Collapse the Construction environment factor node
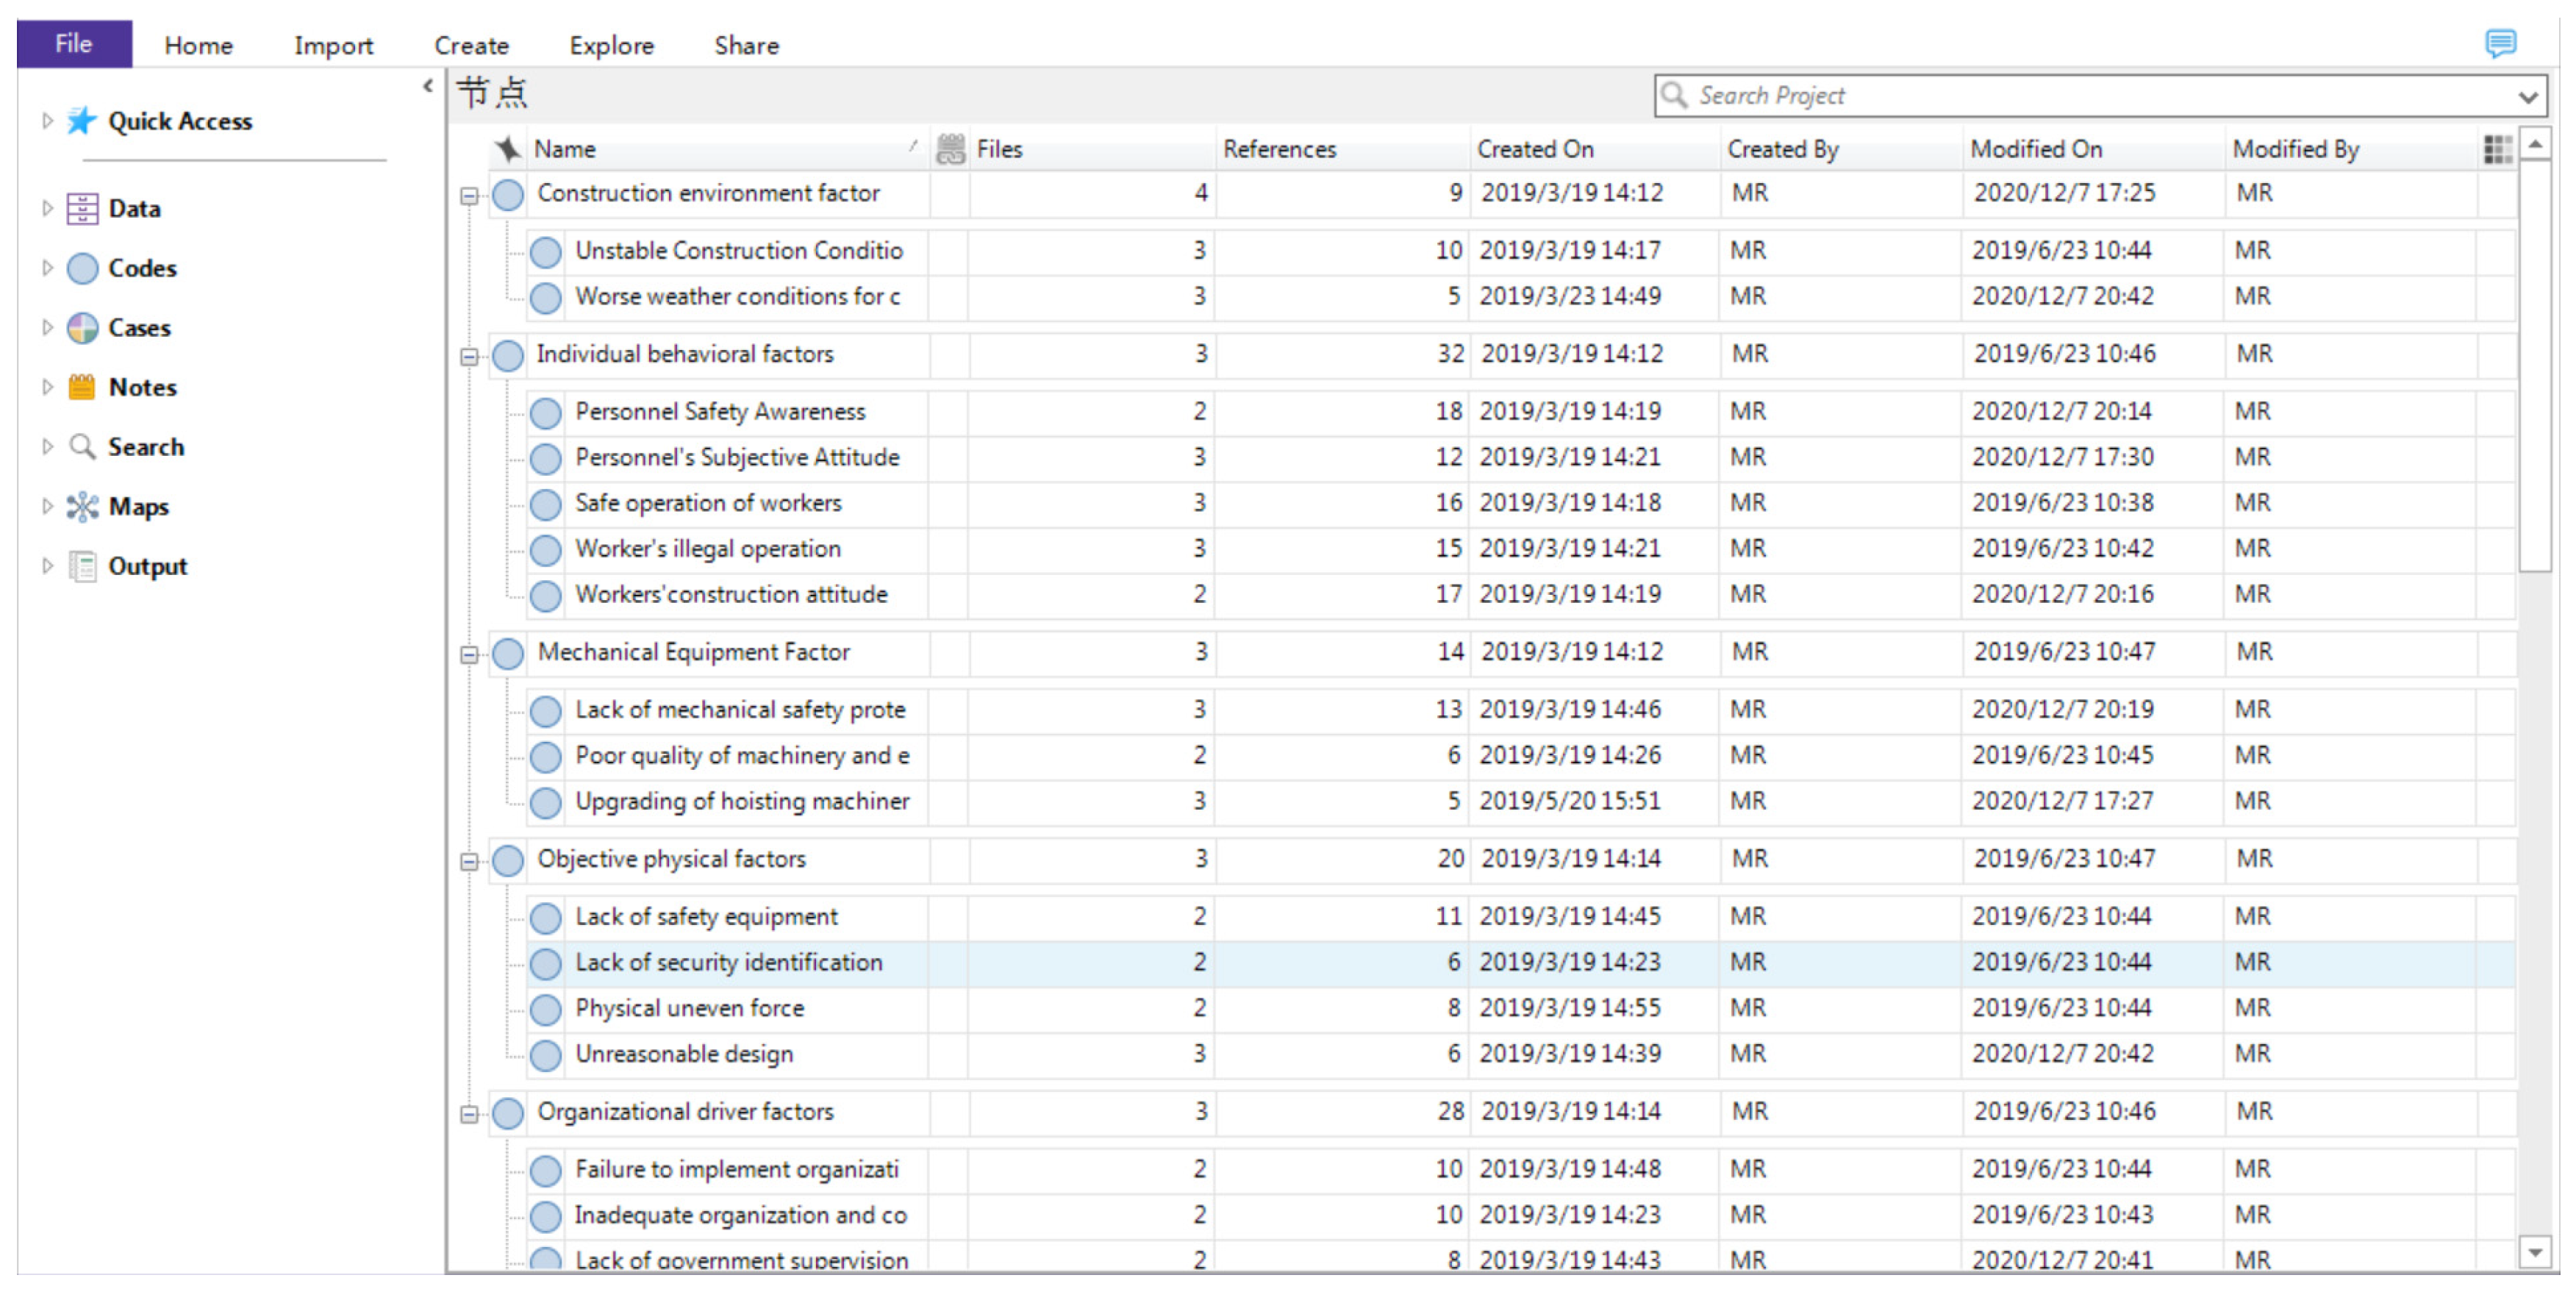The image size is (2576, 1289). (468, 196)
